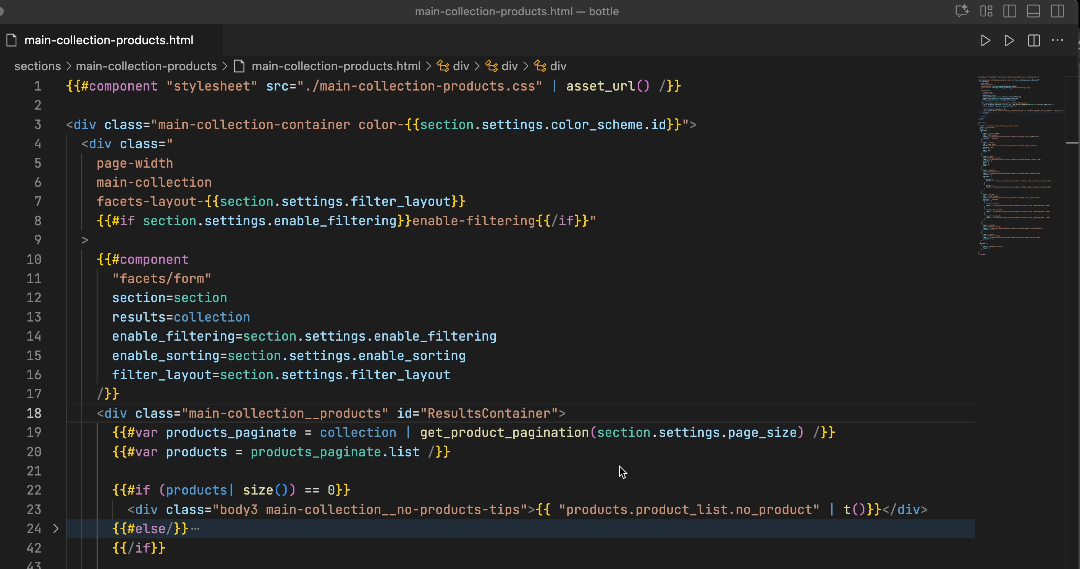This screenshot has height=569, width=1080.
Task: Open the editor More Actions ellipsis
Action: pyautogui.click(x=1058, y=41)
